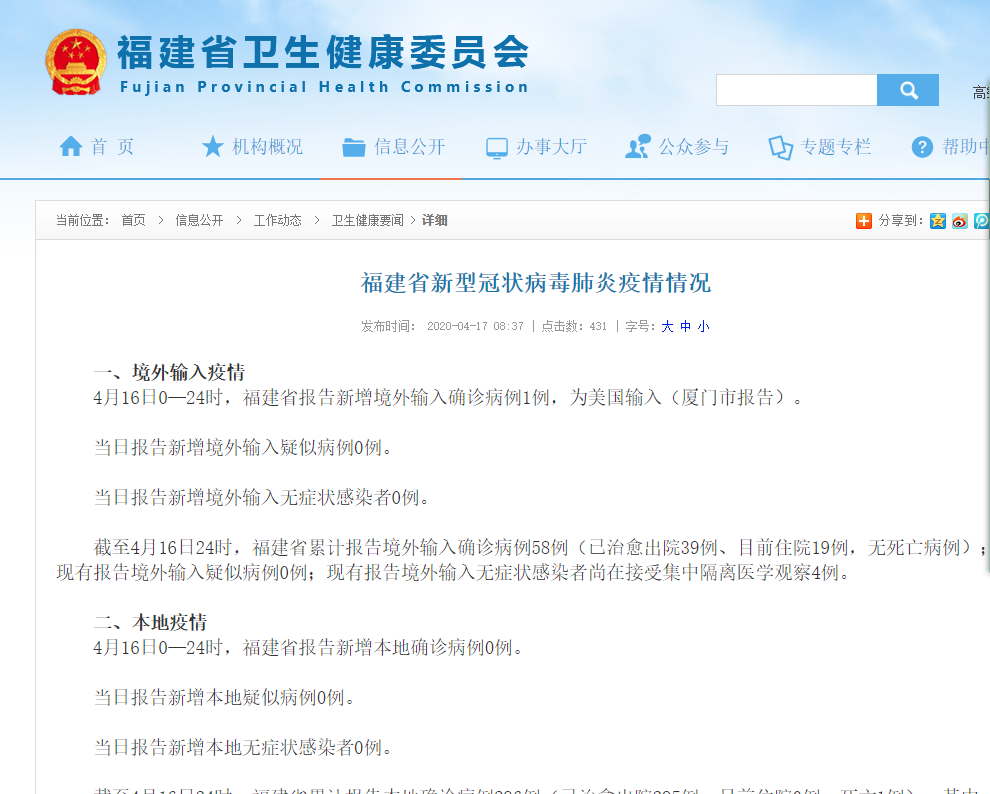Share article via Sina Weibo icon
The height and width of the screenshot is (794, 990).
click(x=960, y=221)
